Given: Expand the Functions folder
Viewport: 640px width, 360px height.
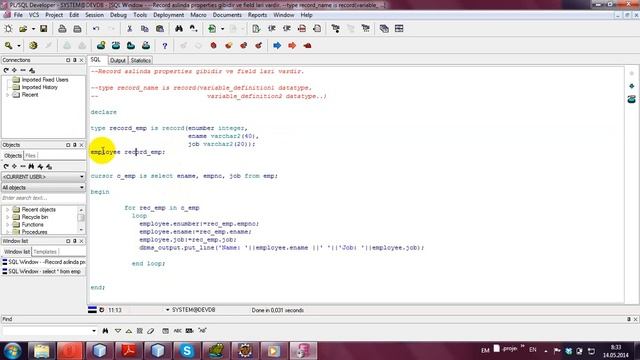Looking at the screenshot, I should (7, 224).
